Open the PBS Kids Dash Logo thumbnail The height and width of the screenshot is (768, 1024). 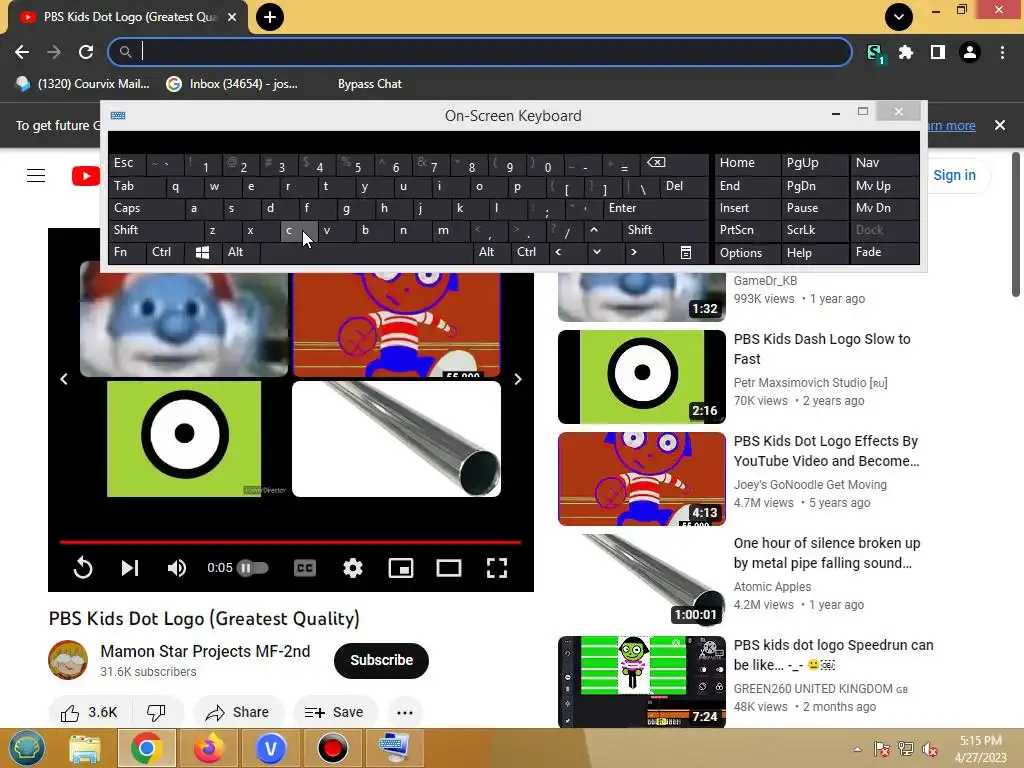tap(641, 377)
